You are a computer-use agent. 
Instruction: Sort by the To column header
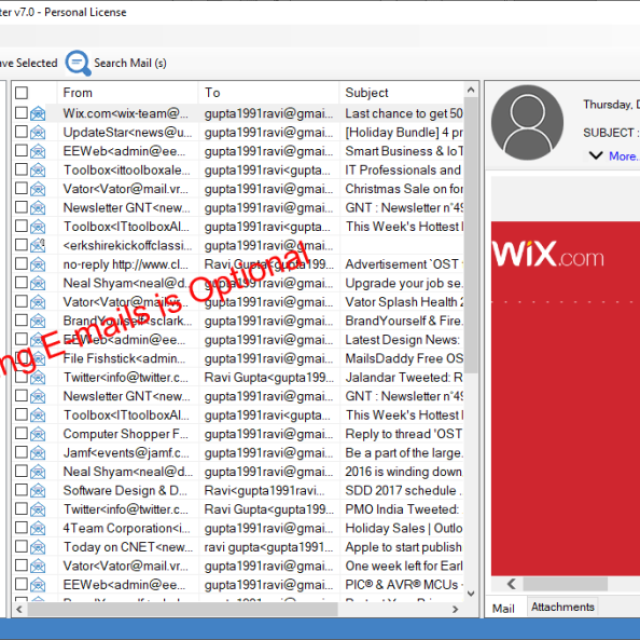click(269, 93)
